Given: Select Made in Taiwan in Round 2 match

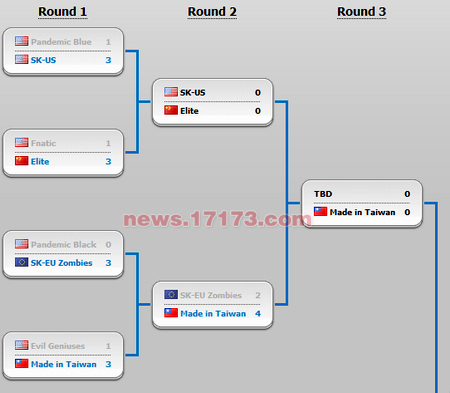Looking at the screenshot, I should pyautogui.click(x=213, y=313).
